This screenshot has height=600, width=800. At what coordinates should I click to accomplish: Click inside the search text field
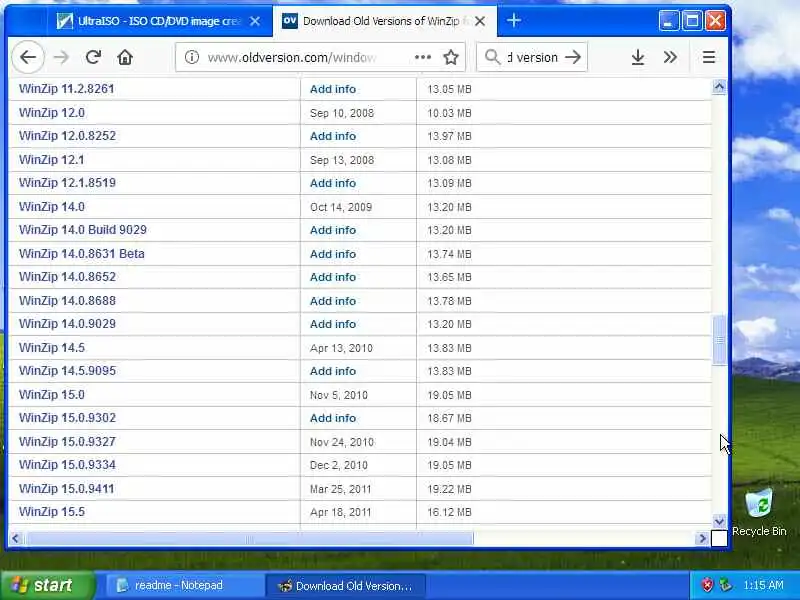[x=532, y=57]
